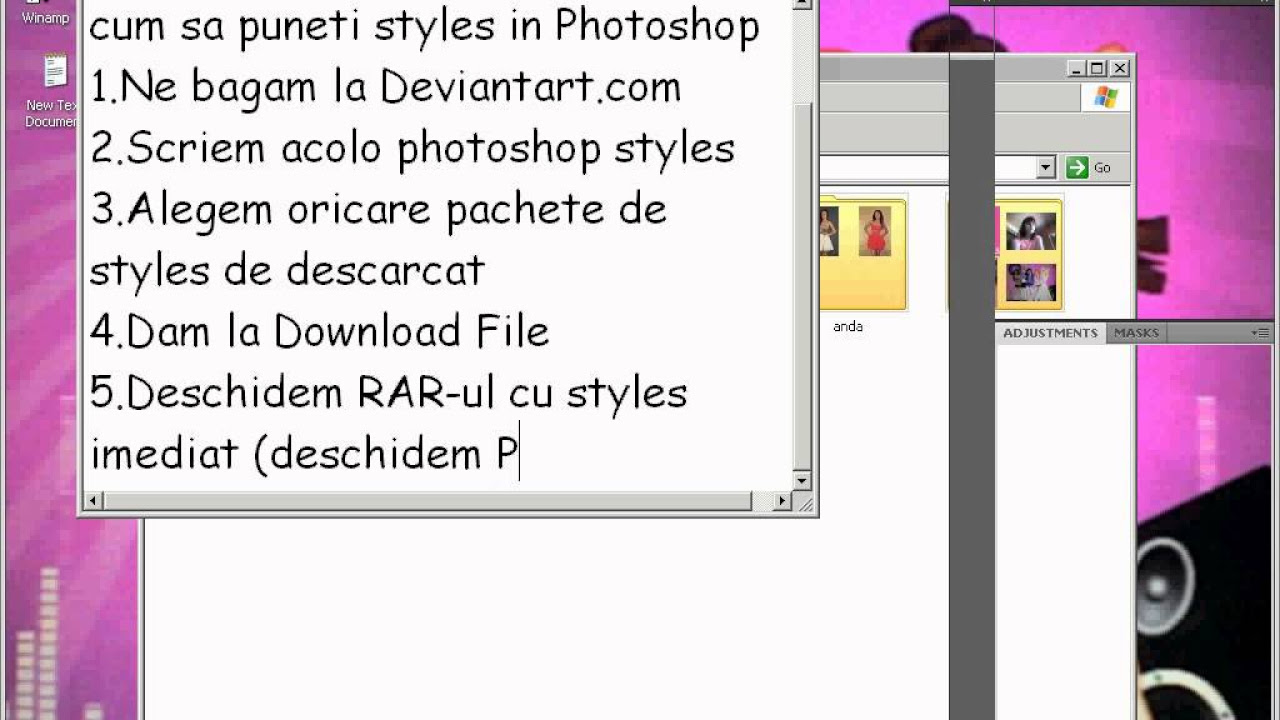This screenshot has height=720, width=1280.
Task: Click Notepad horizontal scrollbar right arrow
Action: coord(783,501)
